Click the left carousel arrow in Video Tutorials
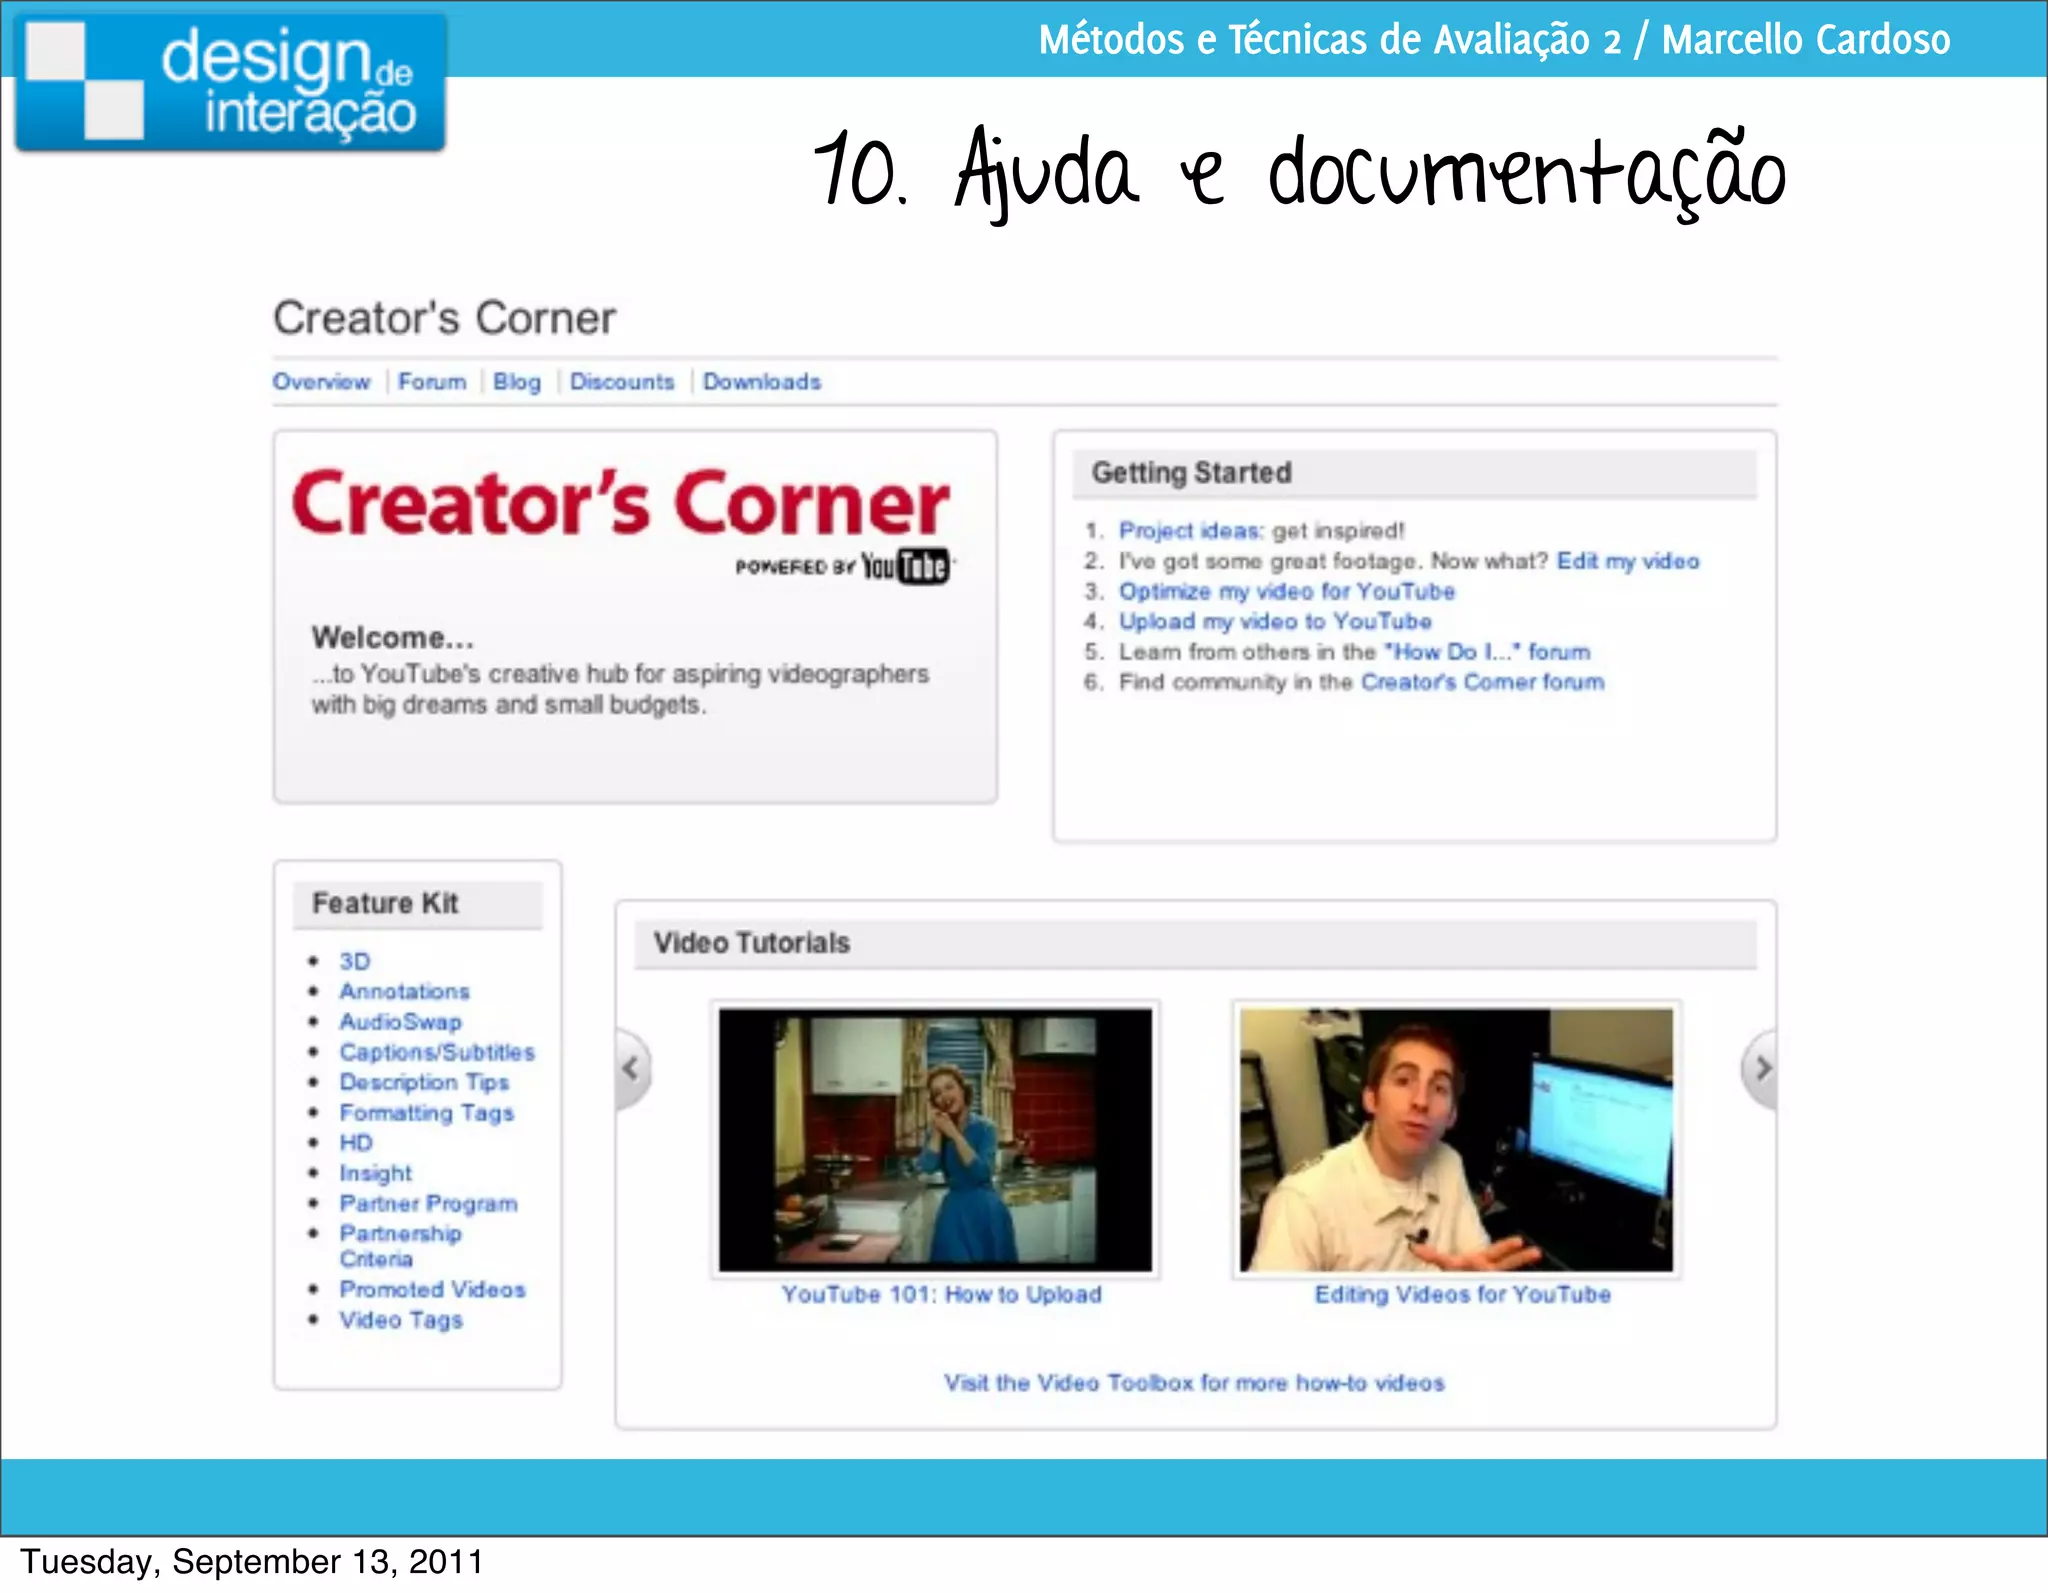 coord(631,1068)
